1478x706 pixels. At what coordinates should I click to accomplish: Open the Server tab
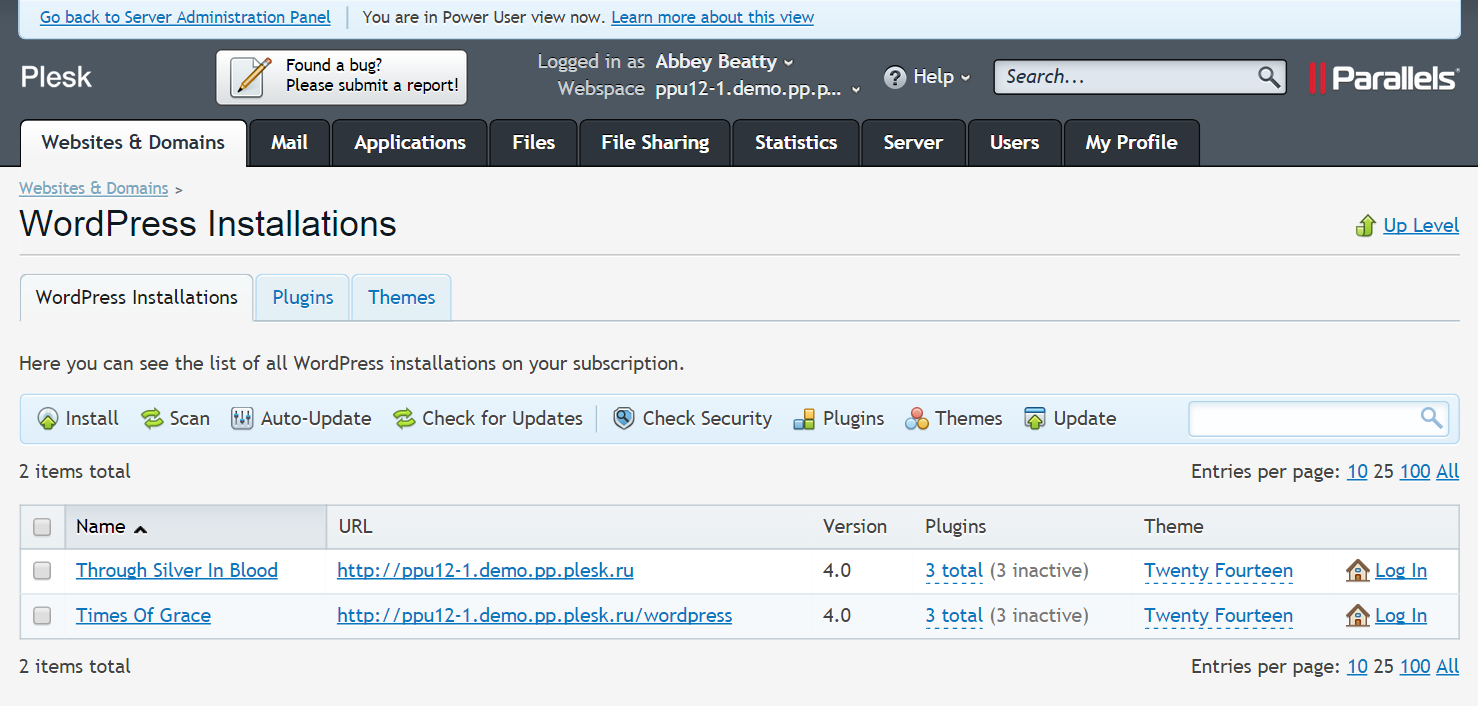pyautogui.click(x=913, y=143)
